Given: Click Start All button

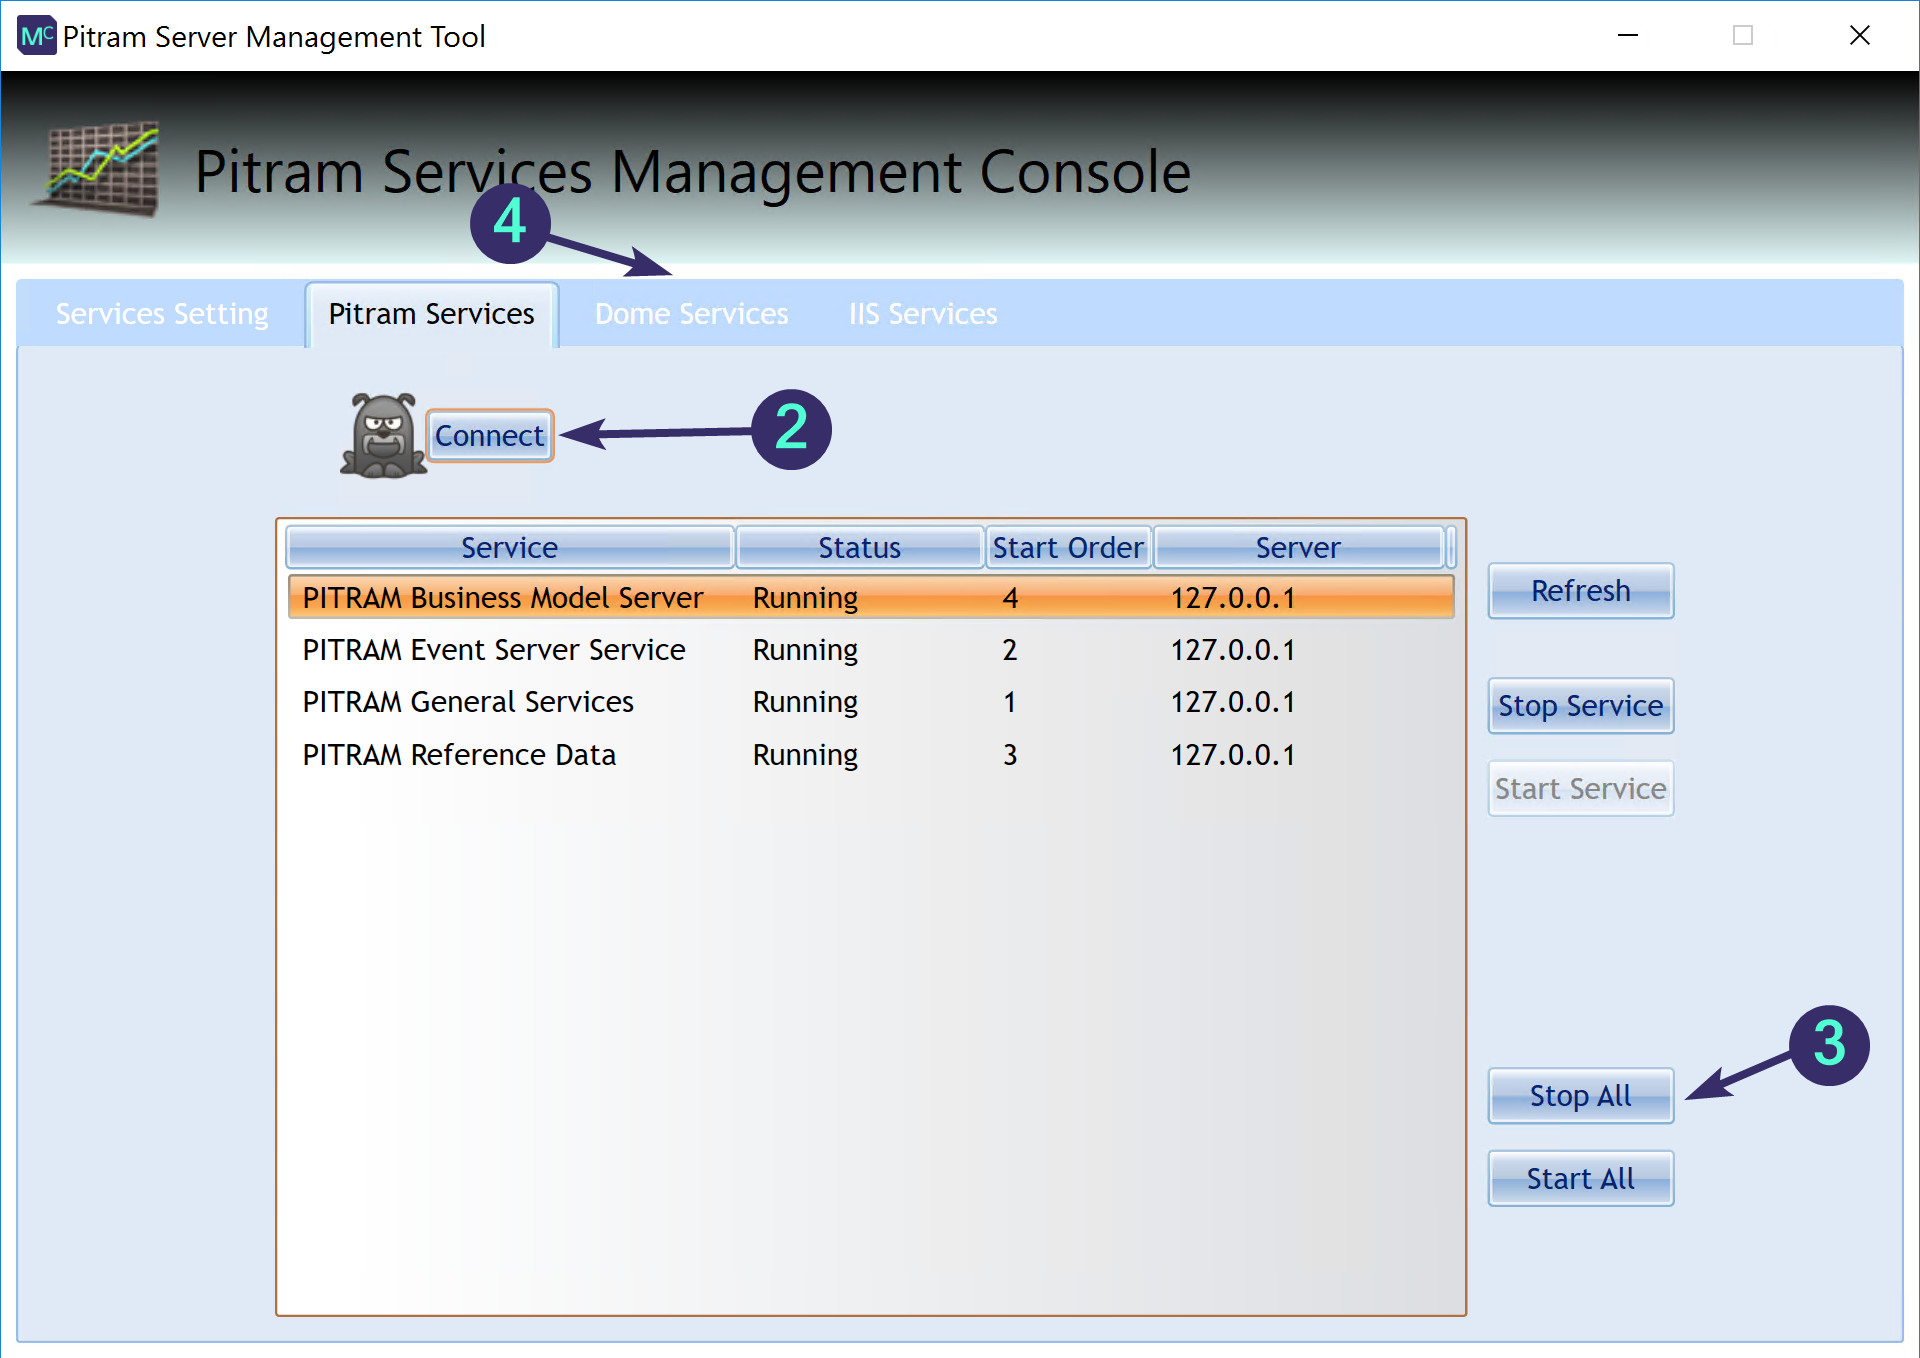Looking at the screenshot, I should (x=1580, y=1179).
